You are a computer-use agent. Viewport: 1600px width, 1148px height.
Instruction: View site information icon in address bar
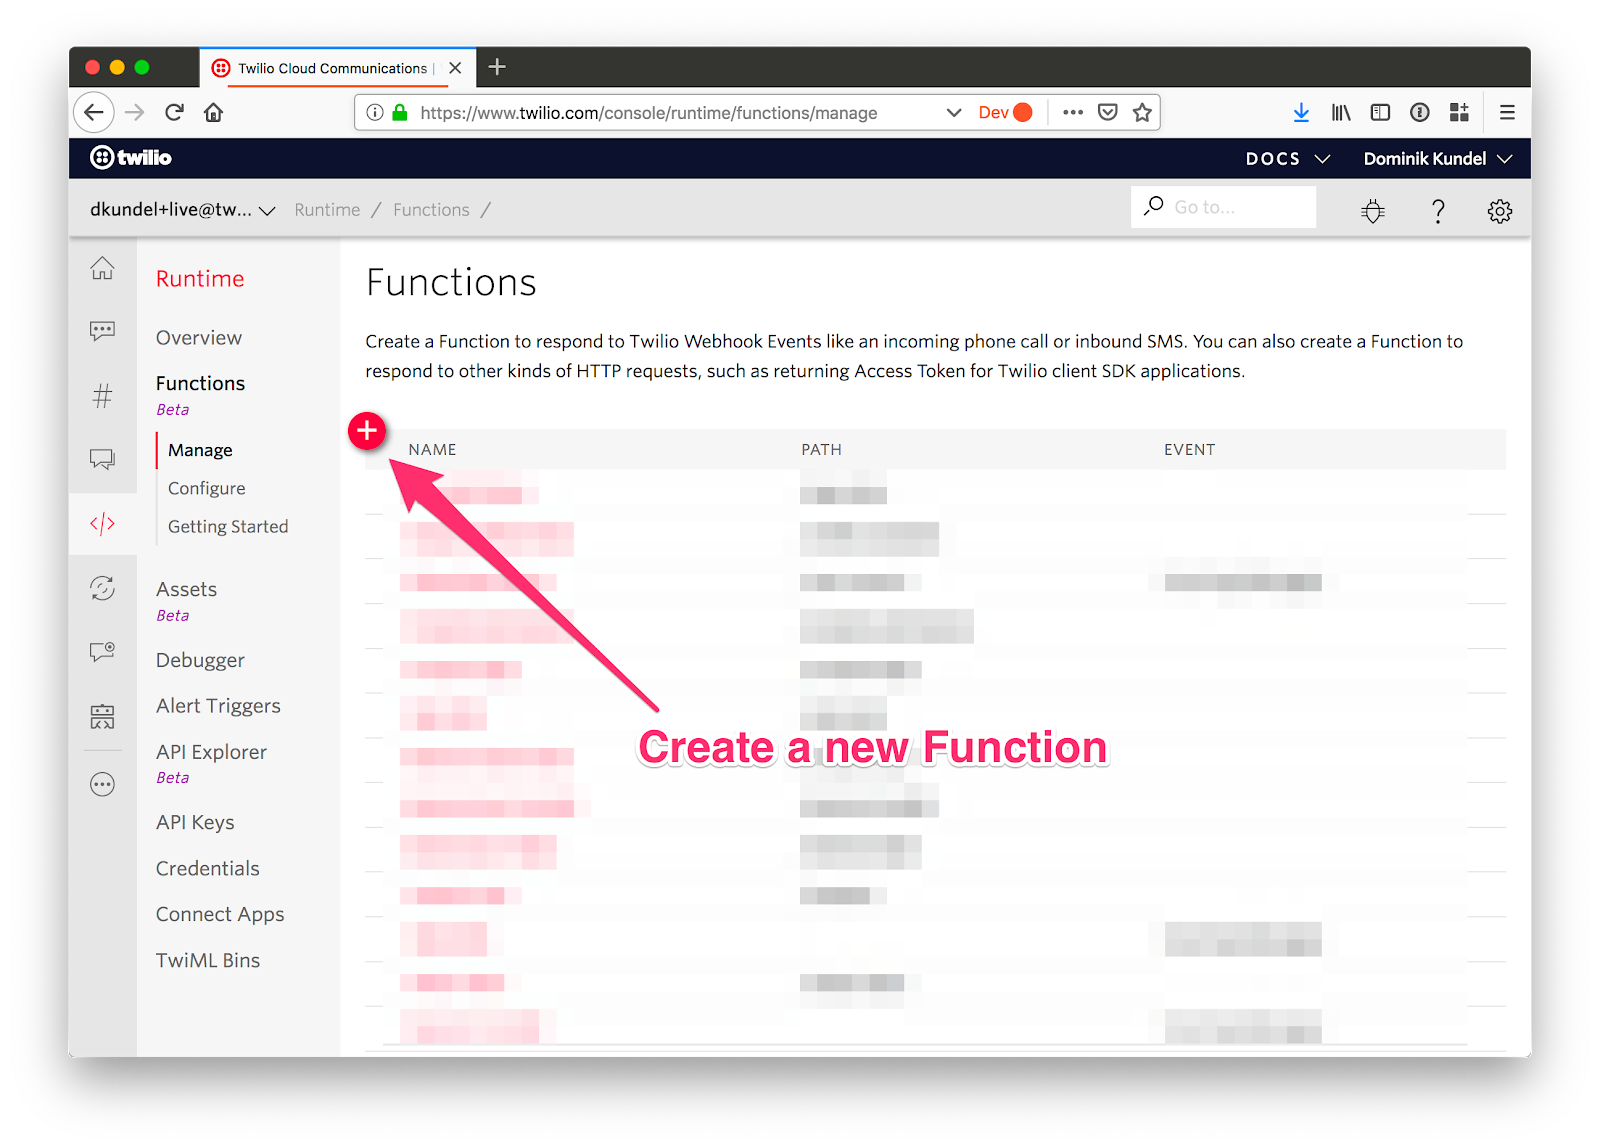pos(375,112)
